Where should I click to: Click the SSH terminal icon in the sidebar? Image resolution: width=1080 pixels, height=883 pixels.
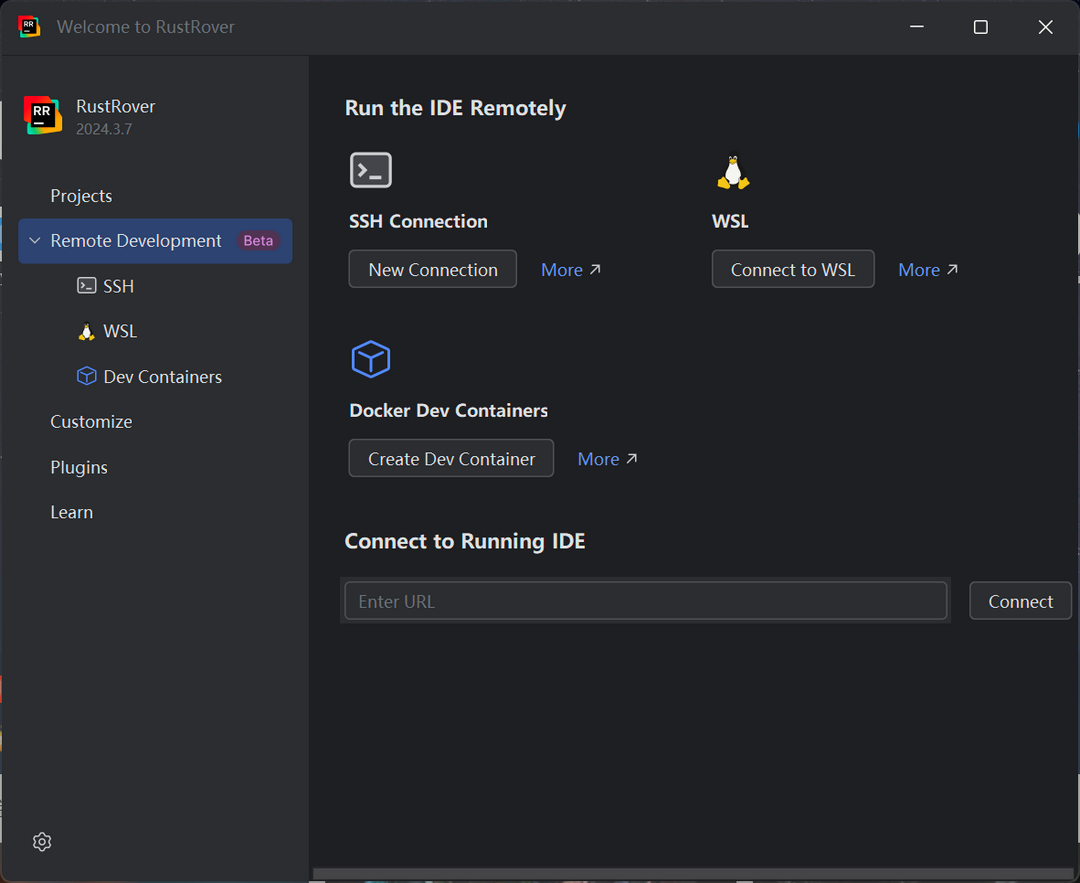tap(87, 286)
